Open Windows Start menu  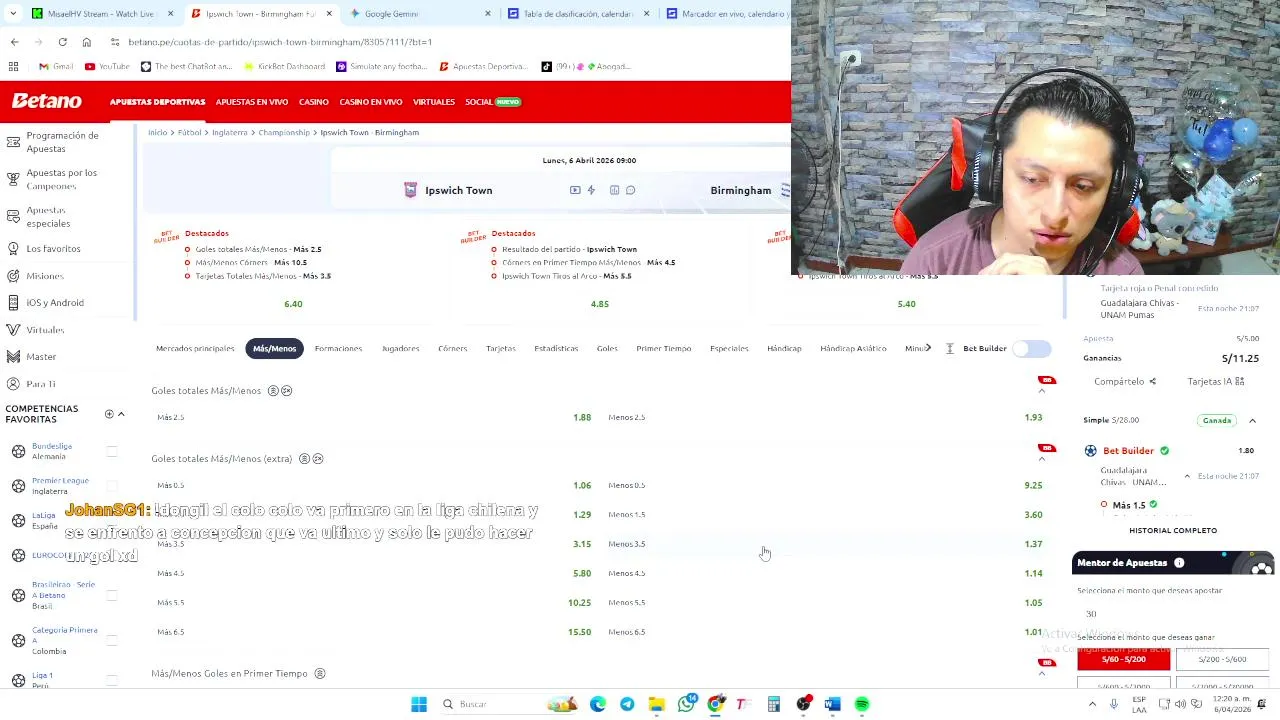point(419,704)
